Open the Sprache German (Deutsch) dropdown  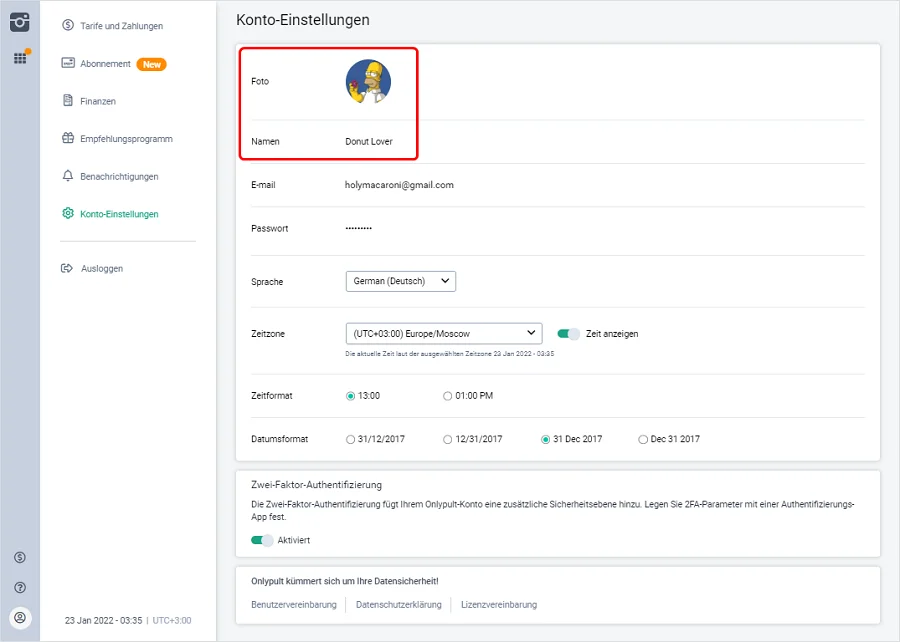pos(400,282)
